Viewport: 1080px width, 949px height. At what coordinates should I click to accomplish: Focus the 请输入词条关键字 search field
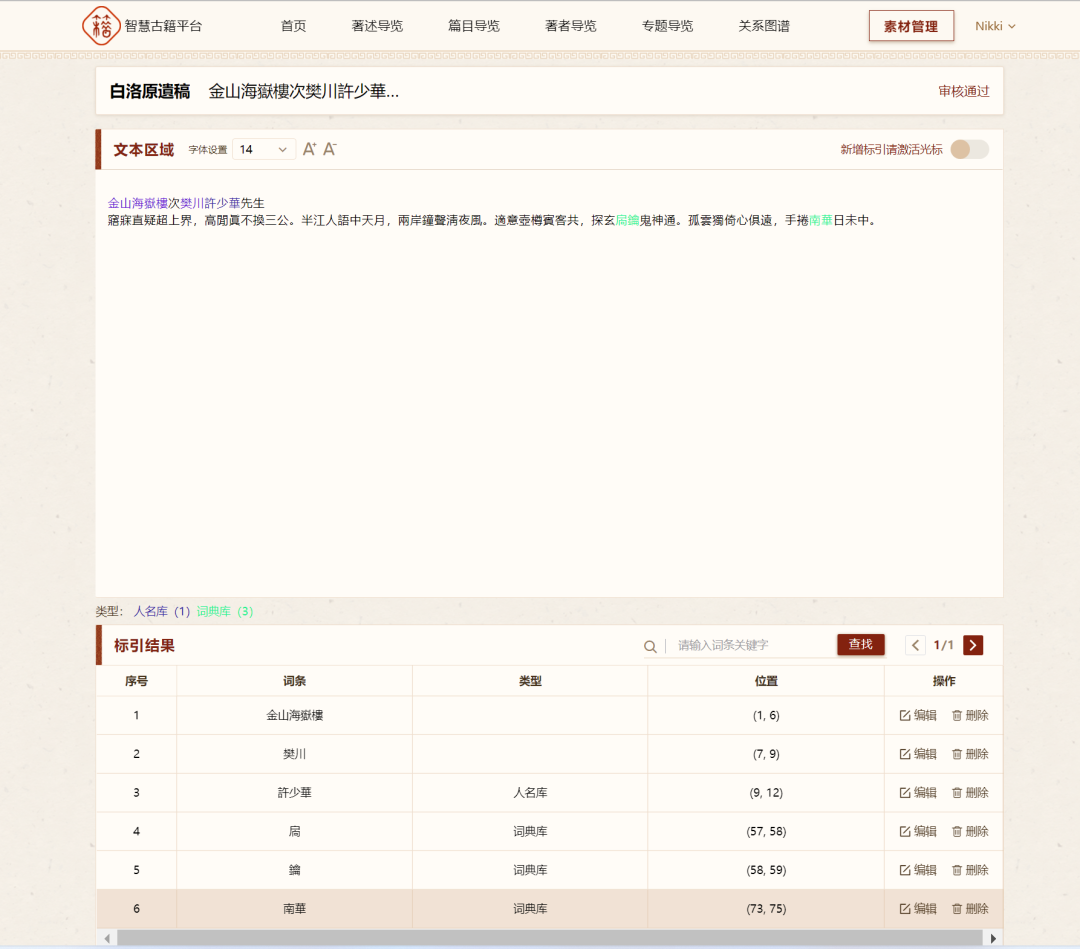click(x=751, y=645)
